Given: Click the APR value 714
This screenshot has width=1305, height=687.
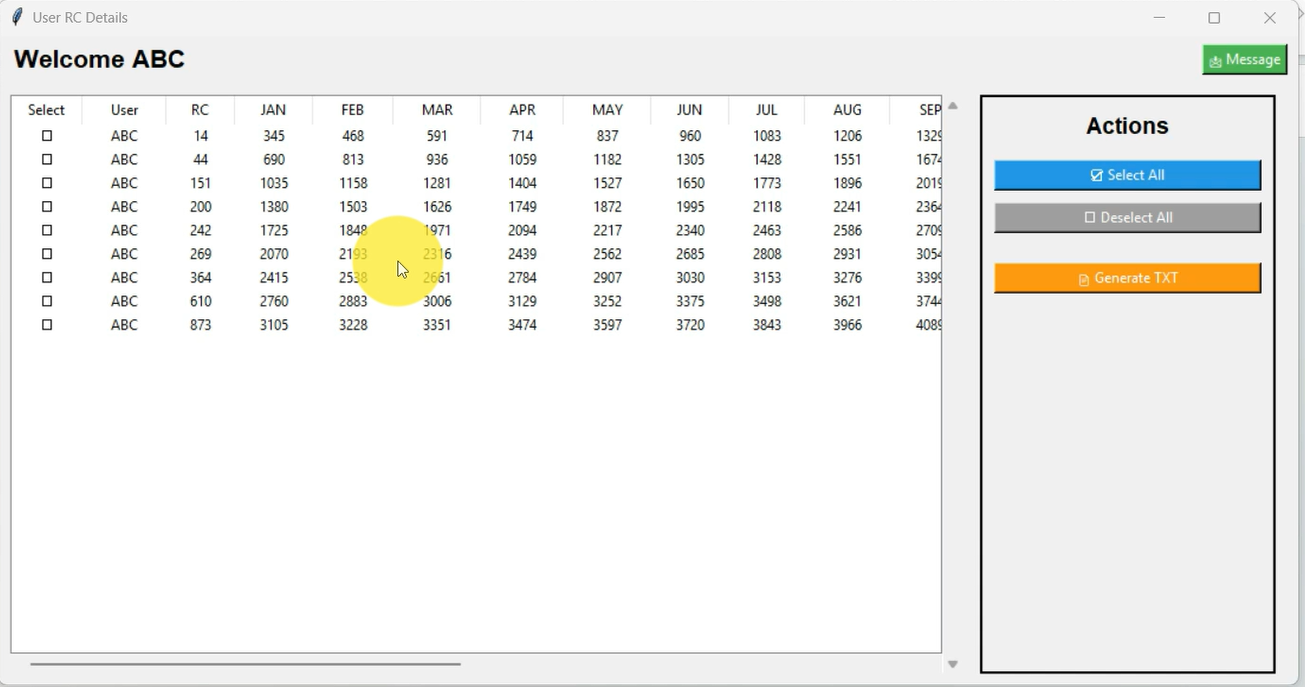Looking at the screenshot, I should tap(522, 136).
